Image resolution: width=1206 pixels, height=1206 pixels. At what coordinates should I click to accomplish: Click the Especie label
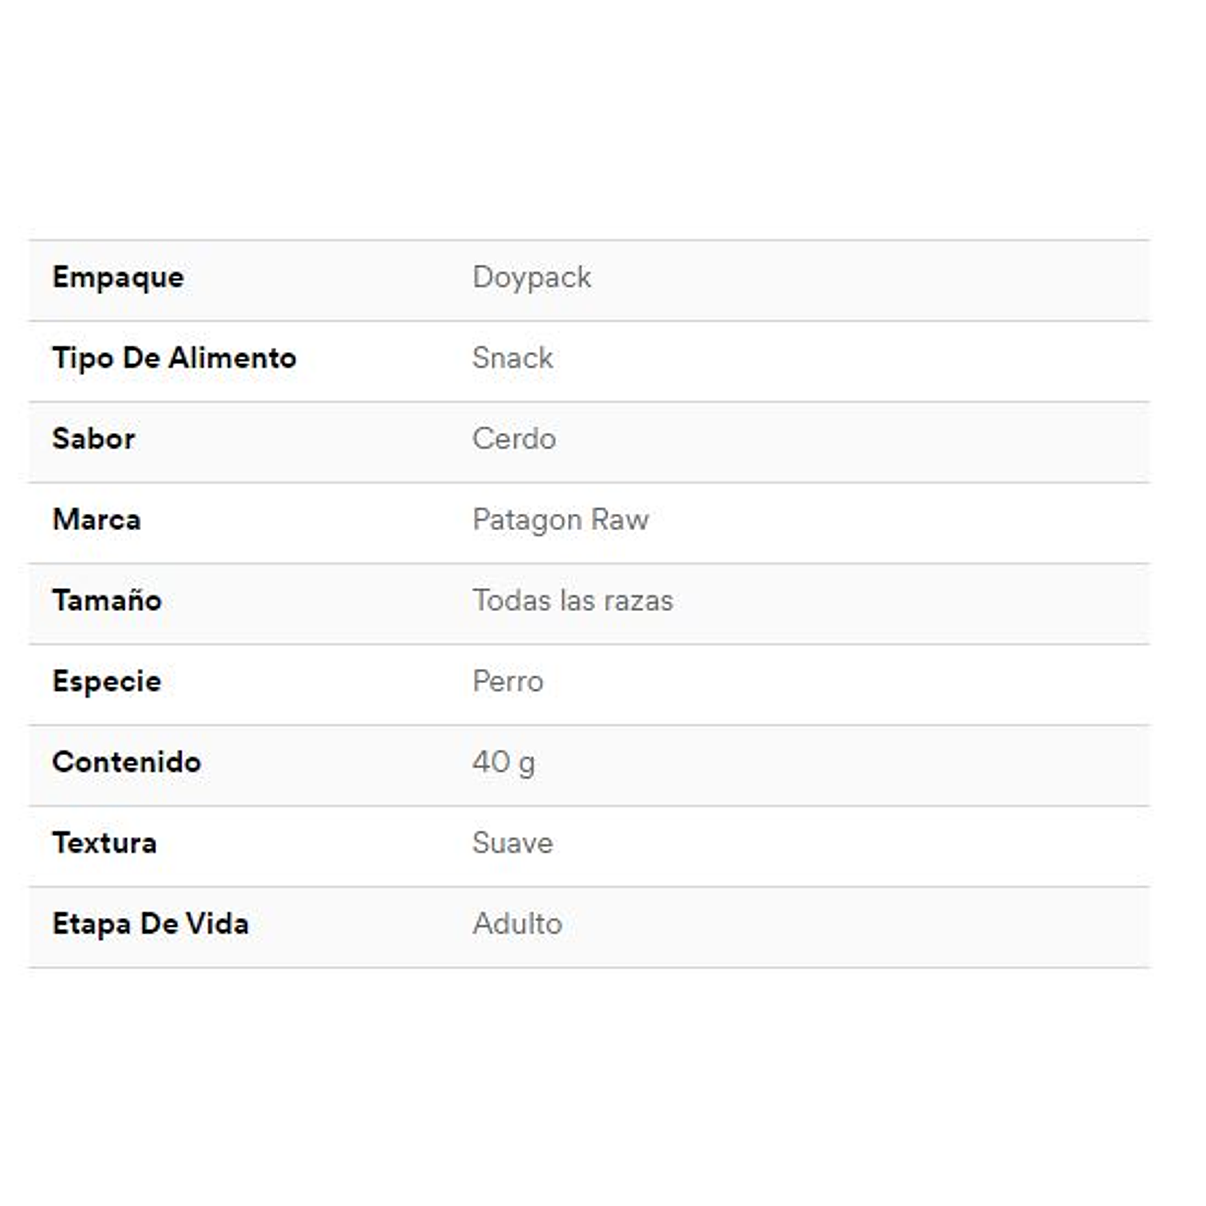tap(106, 682)
